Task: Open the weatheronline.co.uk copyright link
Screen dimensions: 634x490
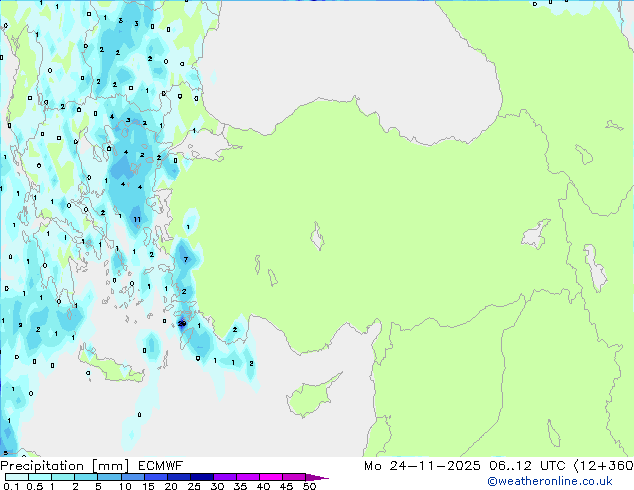Action: pyautogui.click(x=549, y=481)
